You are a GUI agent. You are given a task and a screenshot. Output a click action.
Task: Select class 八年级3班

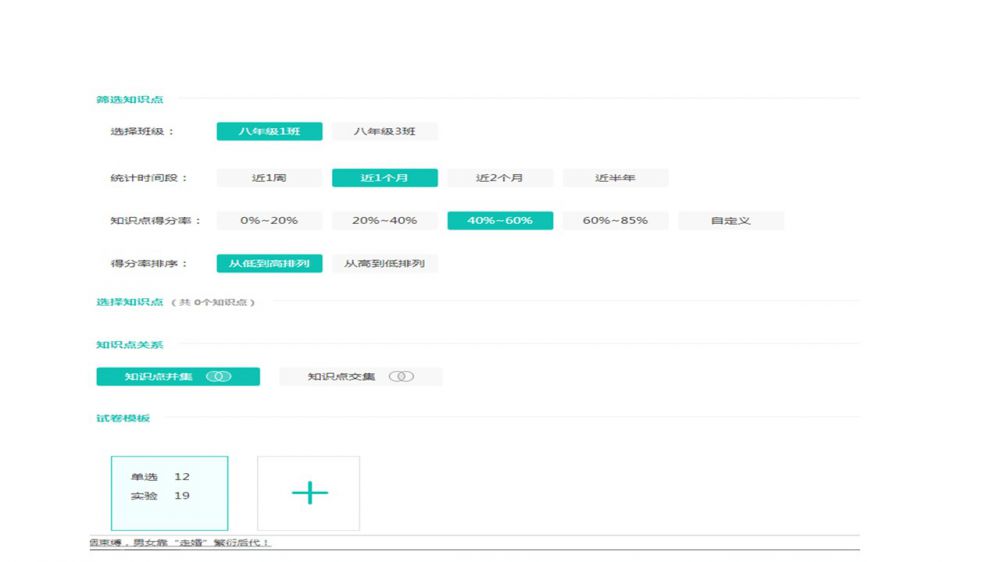point(384,131)
